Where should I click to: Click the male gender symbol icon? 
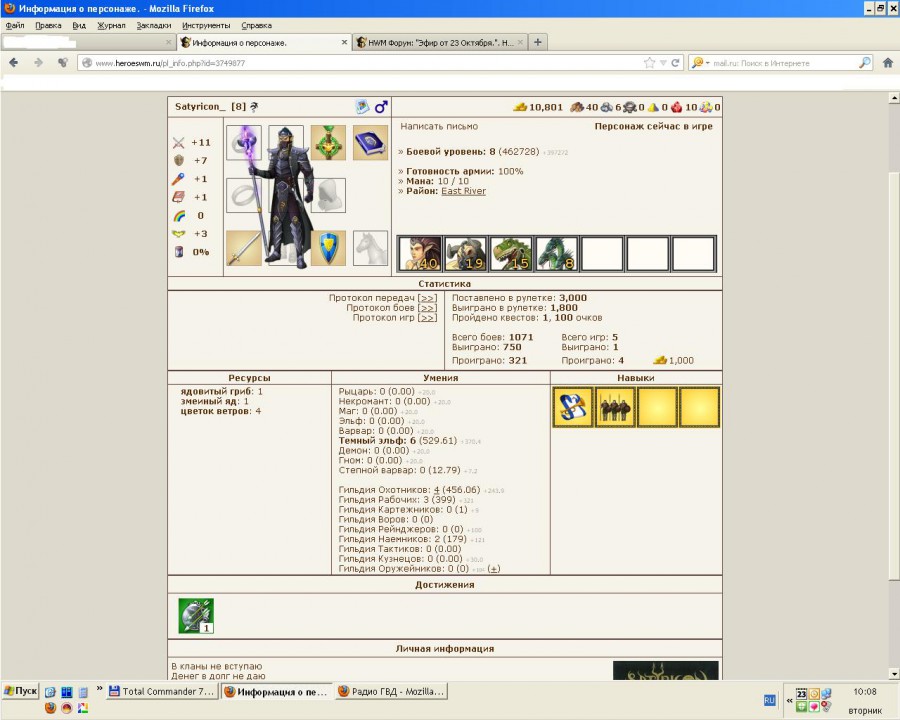381,106
